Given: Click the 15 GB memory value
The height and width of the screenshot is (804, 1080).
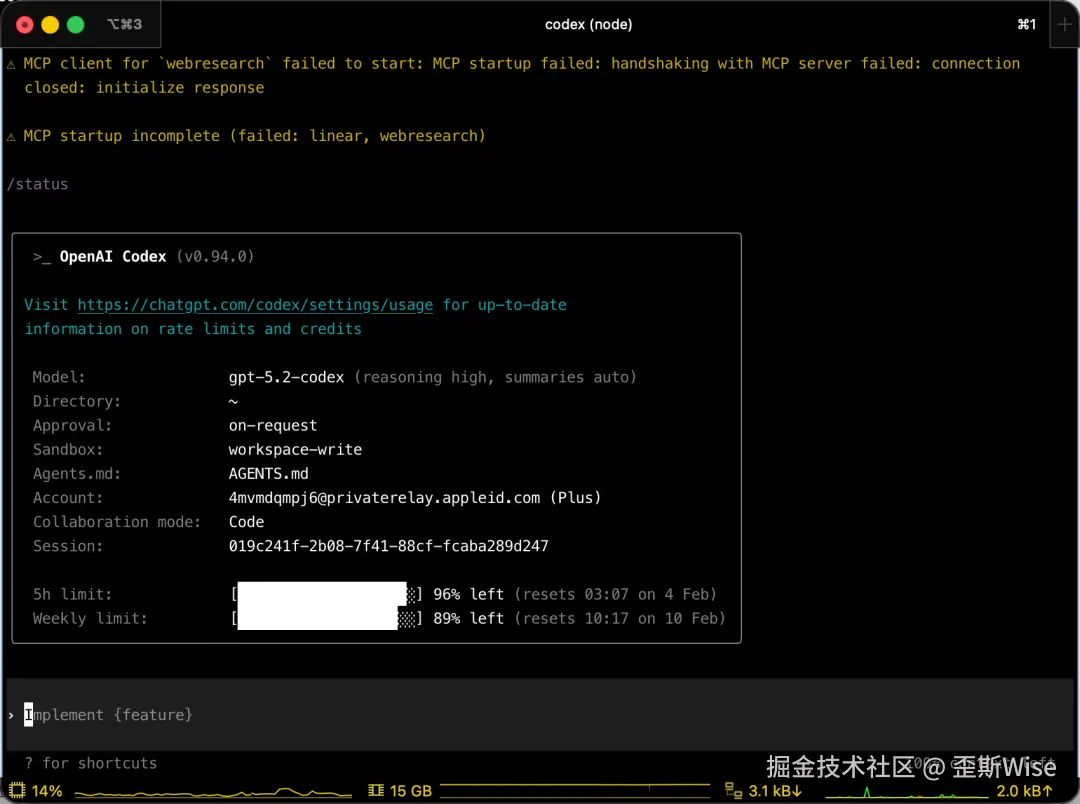Looking at the screenshot, I should [411, 791].
